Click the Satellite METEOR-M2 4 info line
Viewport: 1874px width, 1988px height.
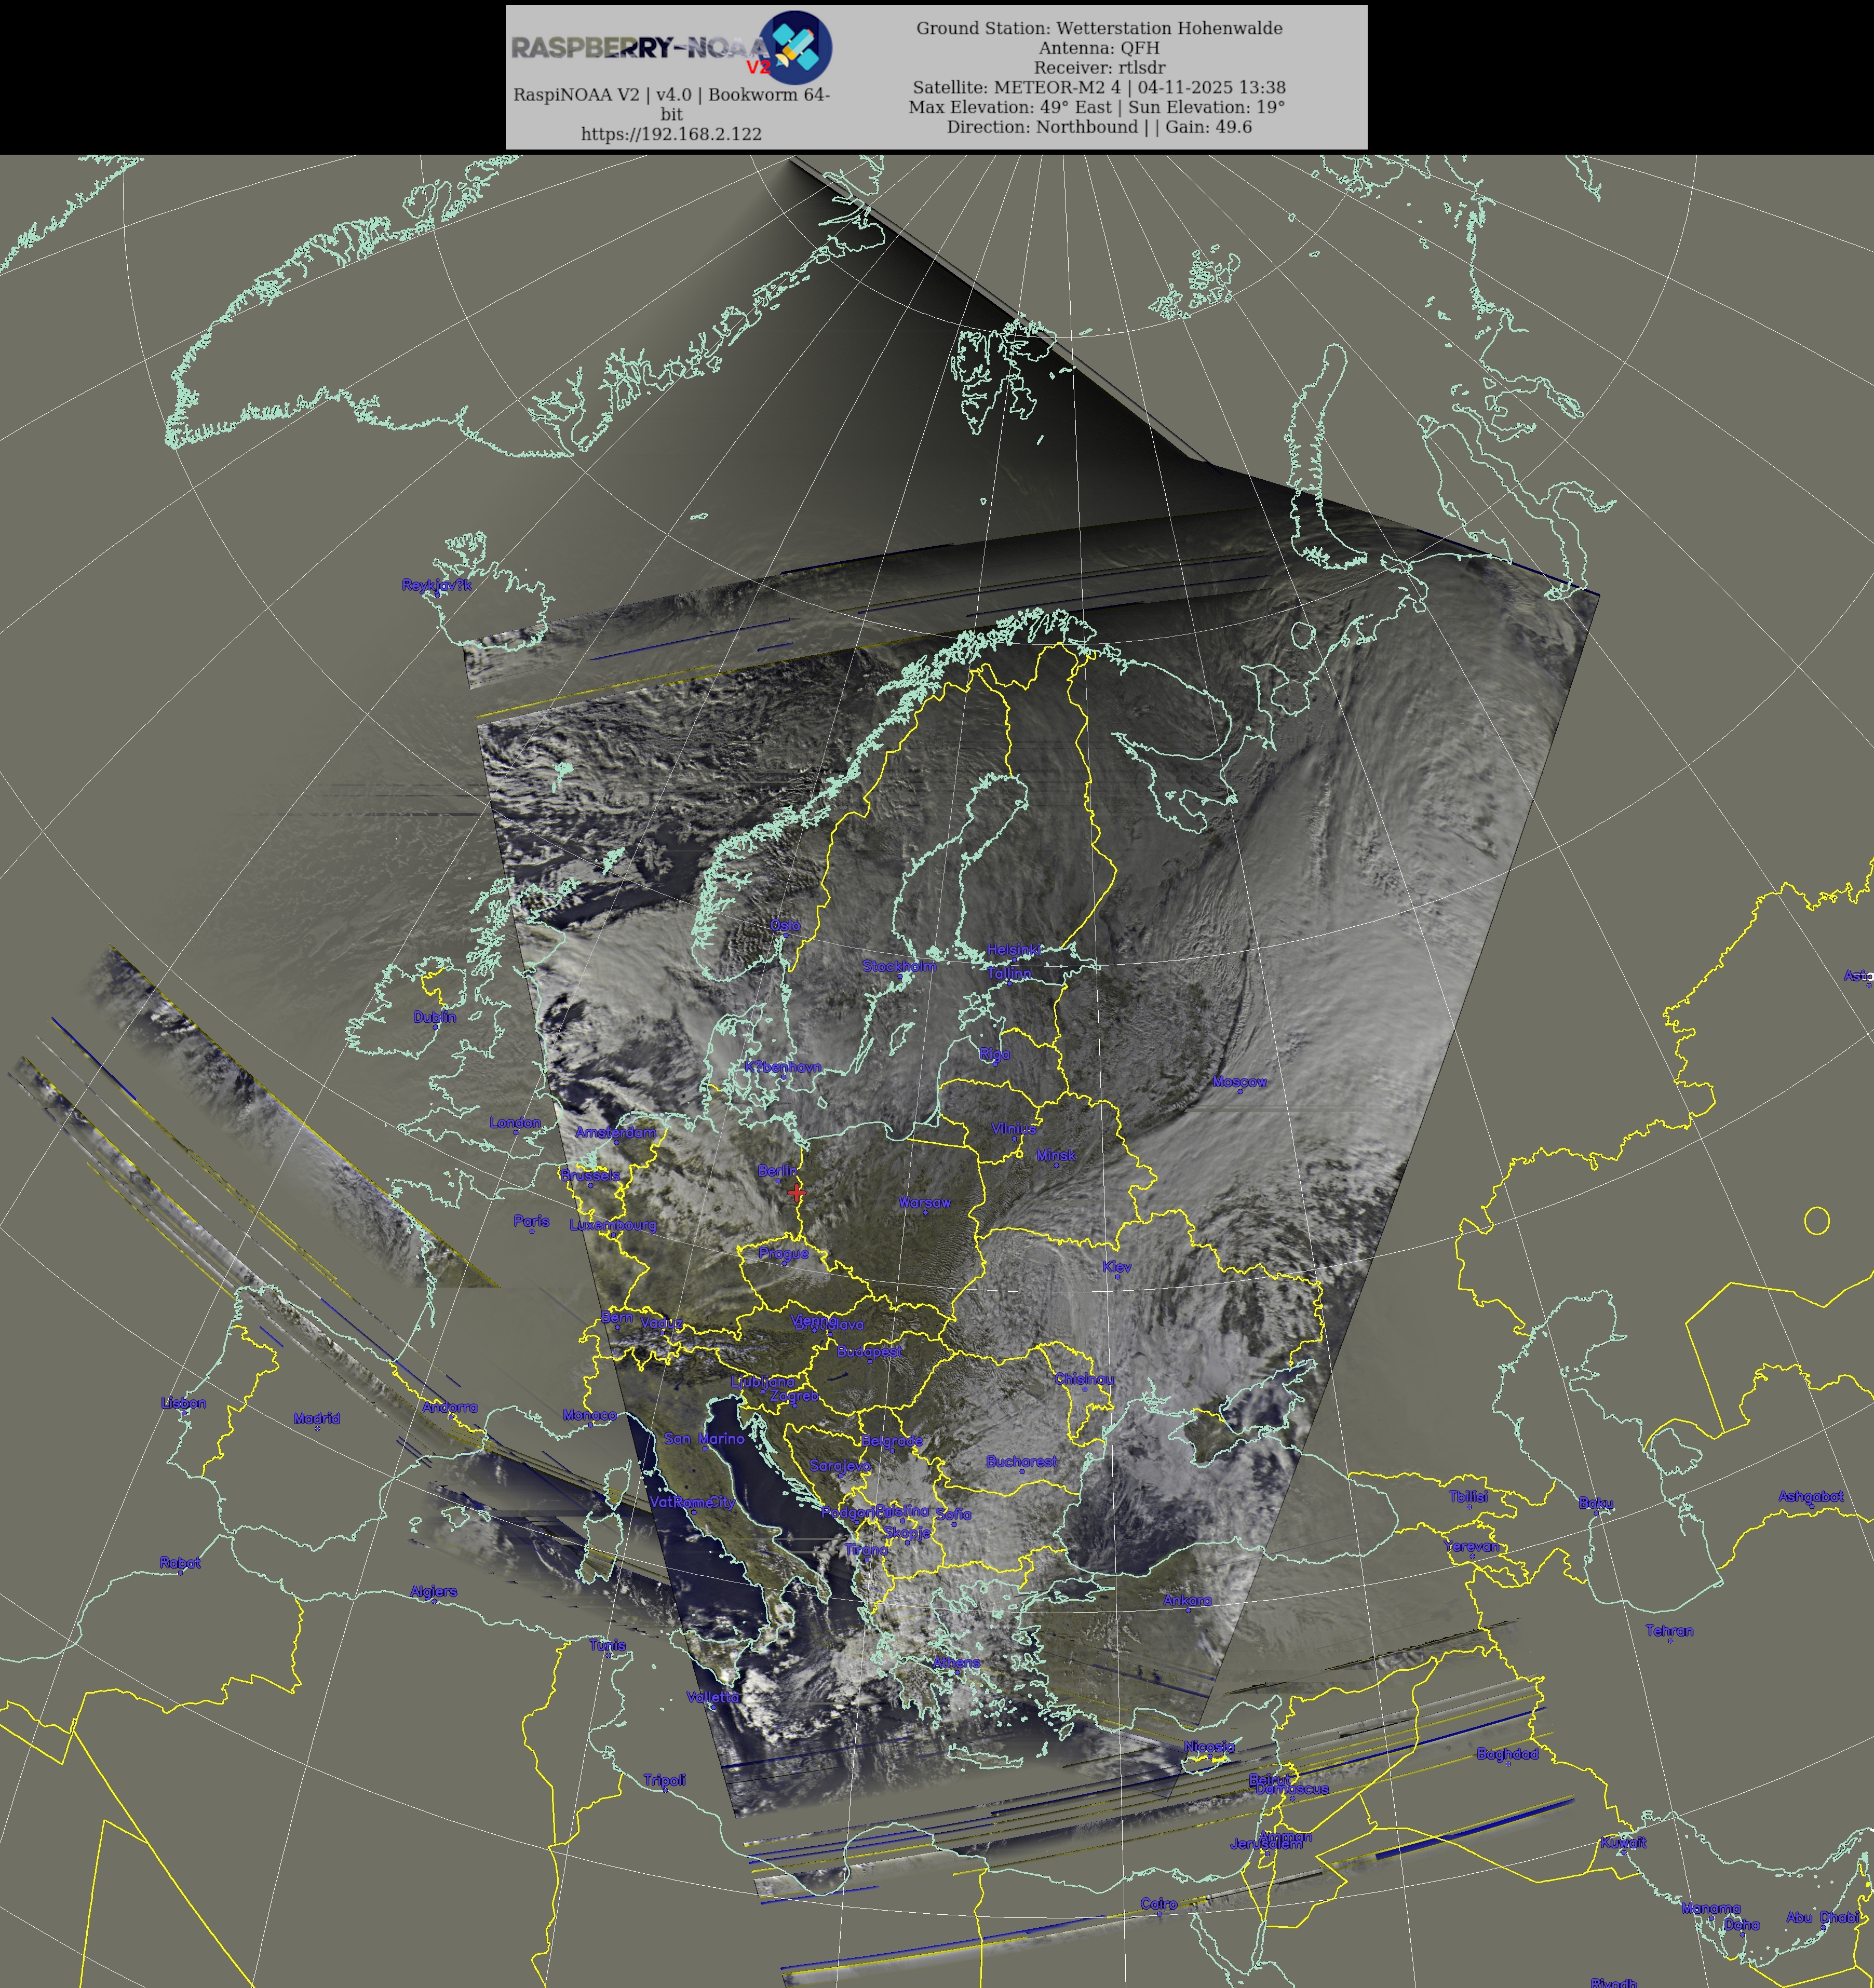pyautogui.click(x=1099, y=87)
